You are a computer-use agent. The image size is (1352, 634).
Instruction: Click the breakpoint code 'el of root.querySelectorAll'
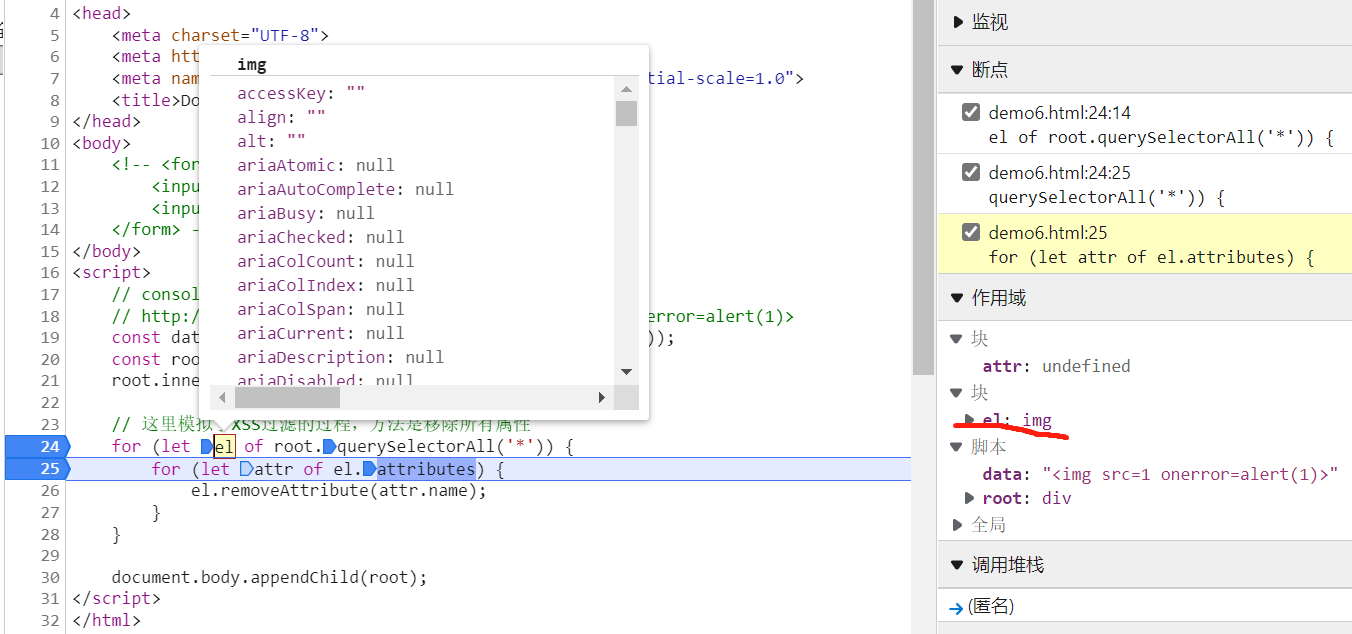[1161, 137]
